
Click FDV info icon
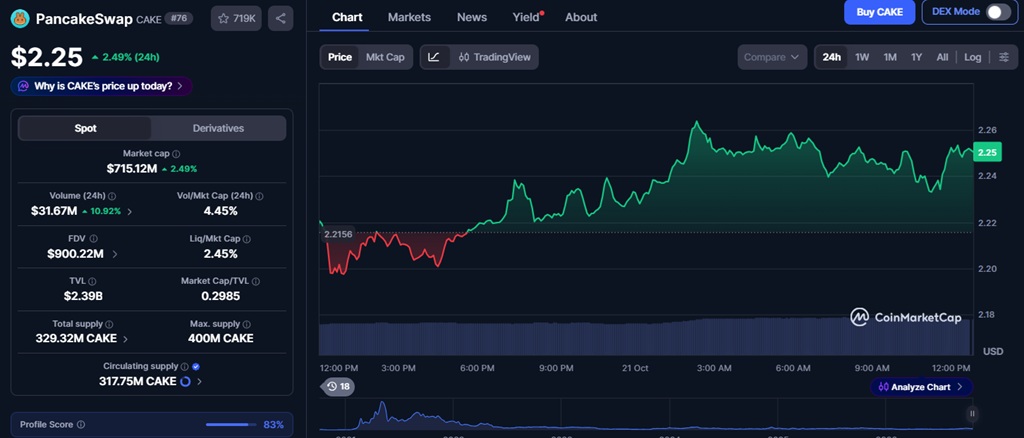click(93, 239)
